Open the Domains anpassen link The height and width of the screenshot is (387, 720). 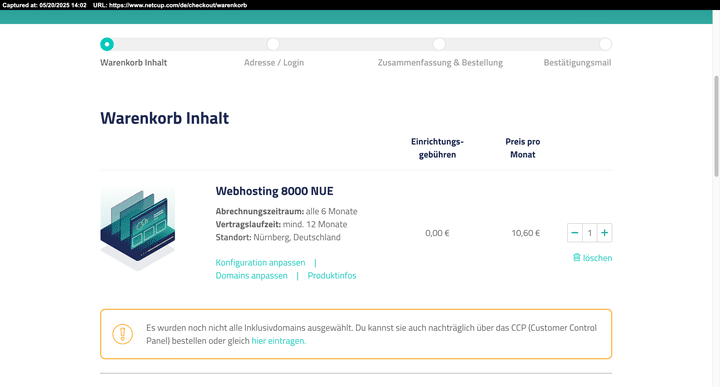pos(252,275)
